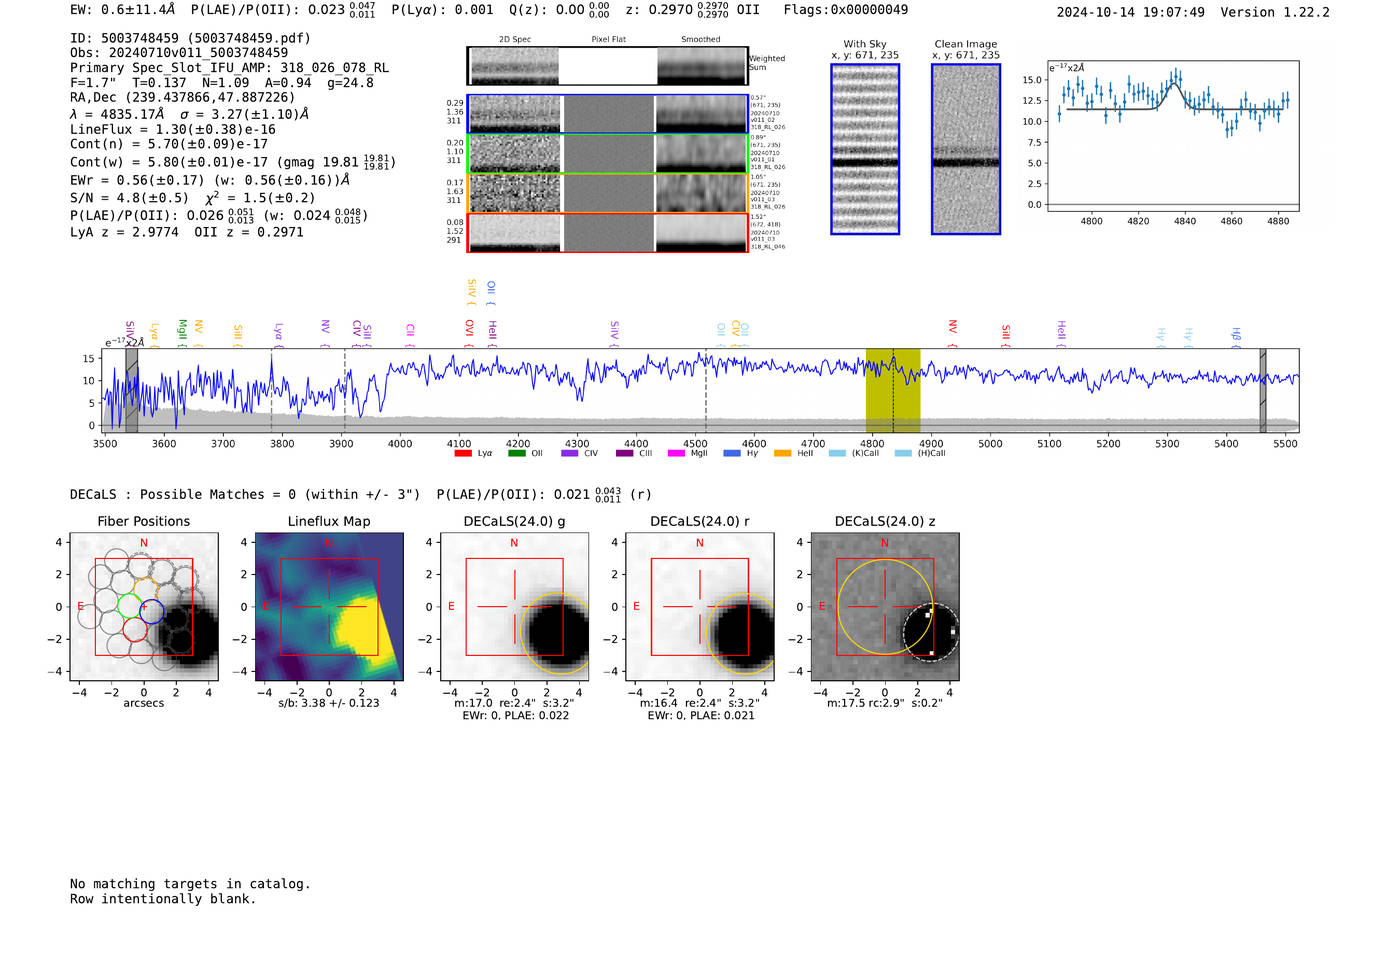This screenshot has width=1400, height=953.
Task: Click the Primary Spec_Slot_IFU_AMP line
Action: click(x=230, y=68)
